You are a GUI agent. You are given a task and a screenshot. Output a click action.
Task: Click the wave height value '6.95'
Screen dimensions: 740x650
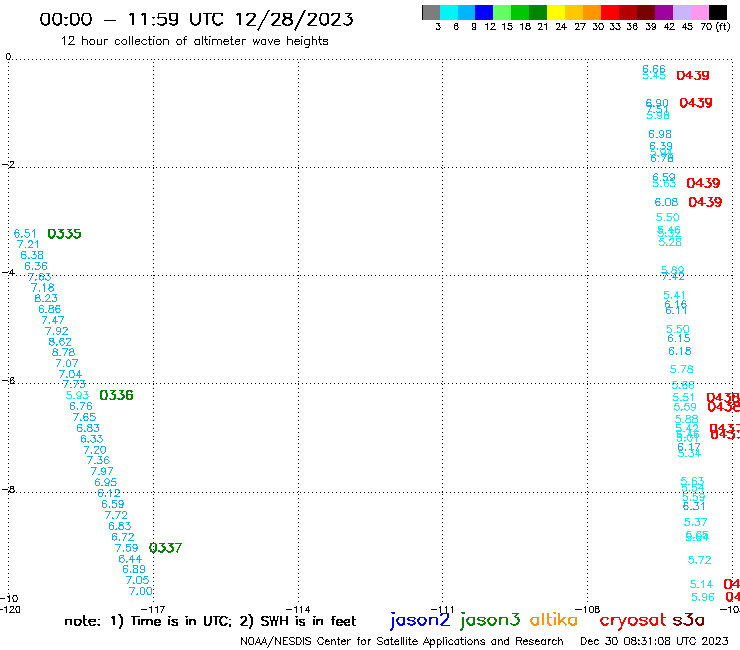(x=106, y=482)
